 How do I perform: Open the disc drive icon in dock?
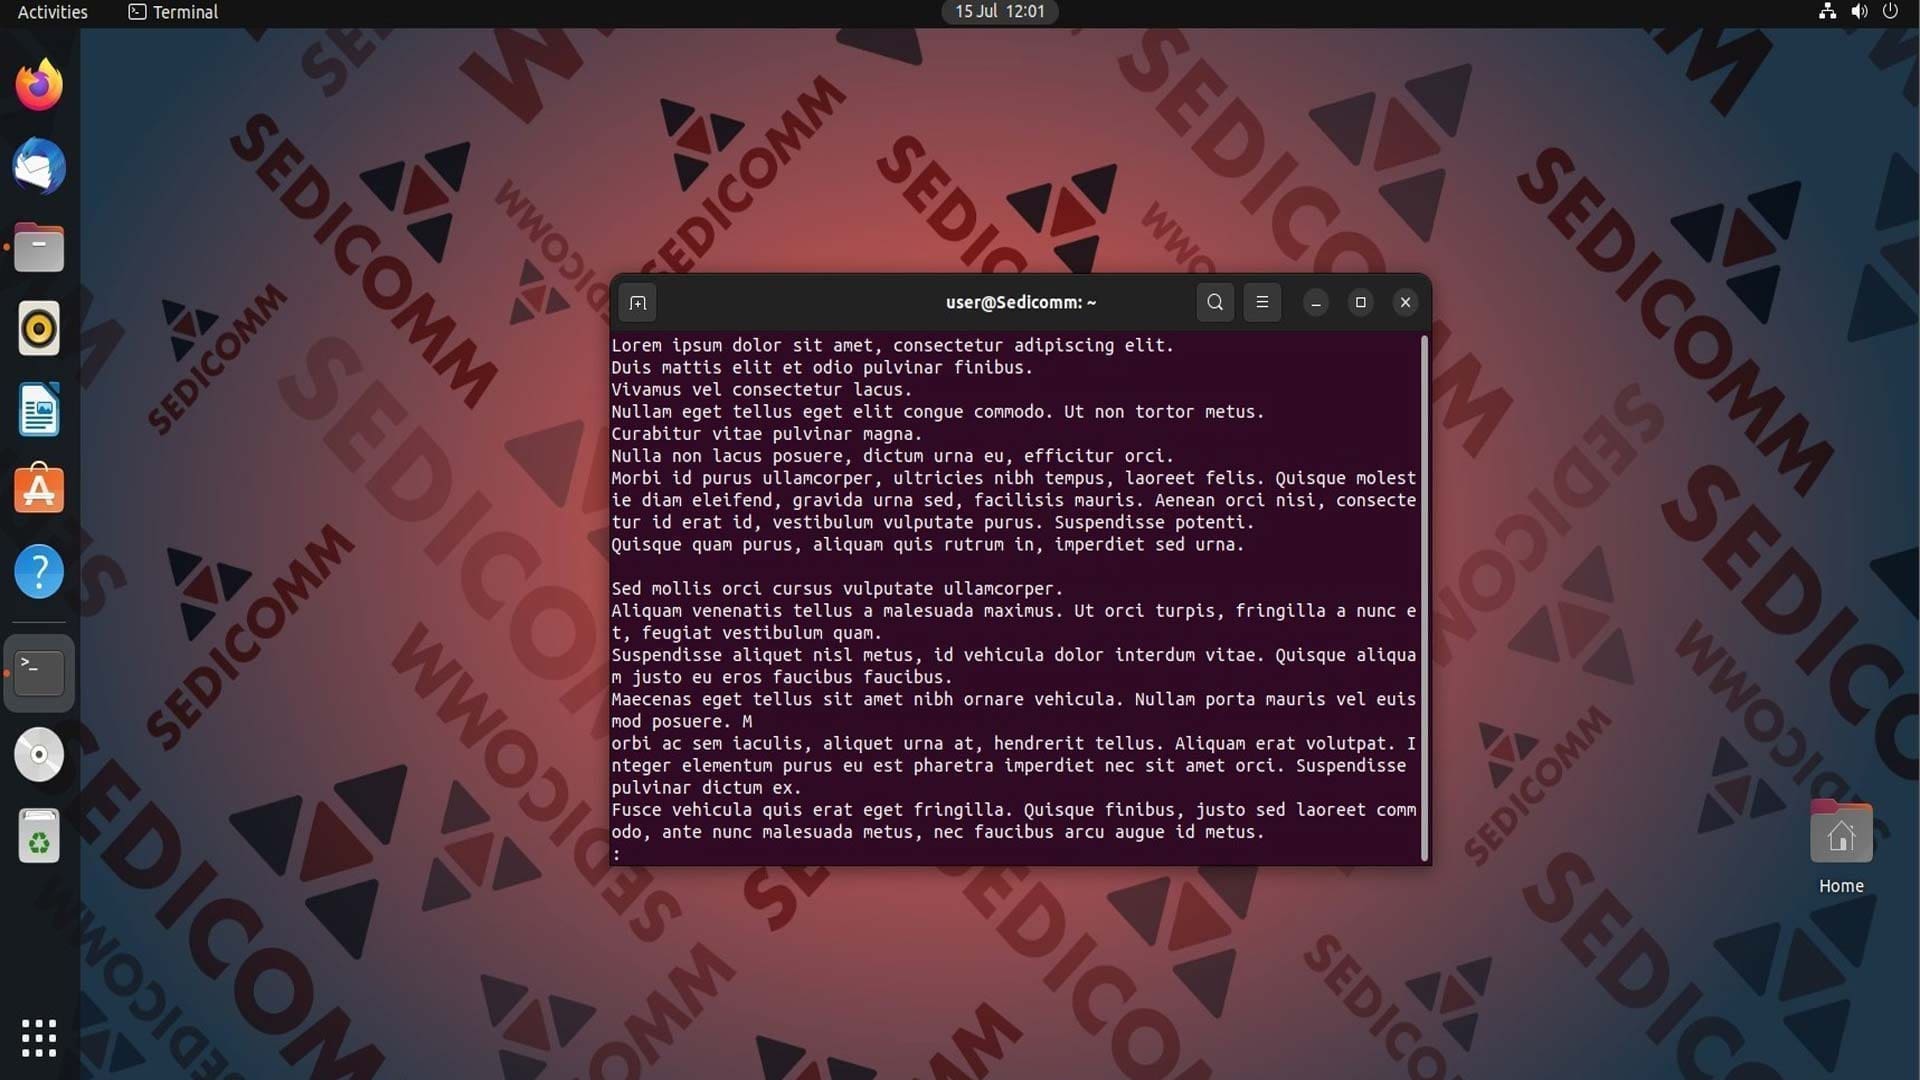39,754
